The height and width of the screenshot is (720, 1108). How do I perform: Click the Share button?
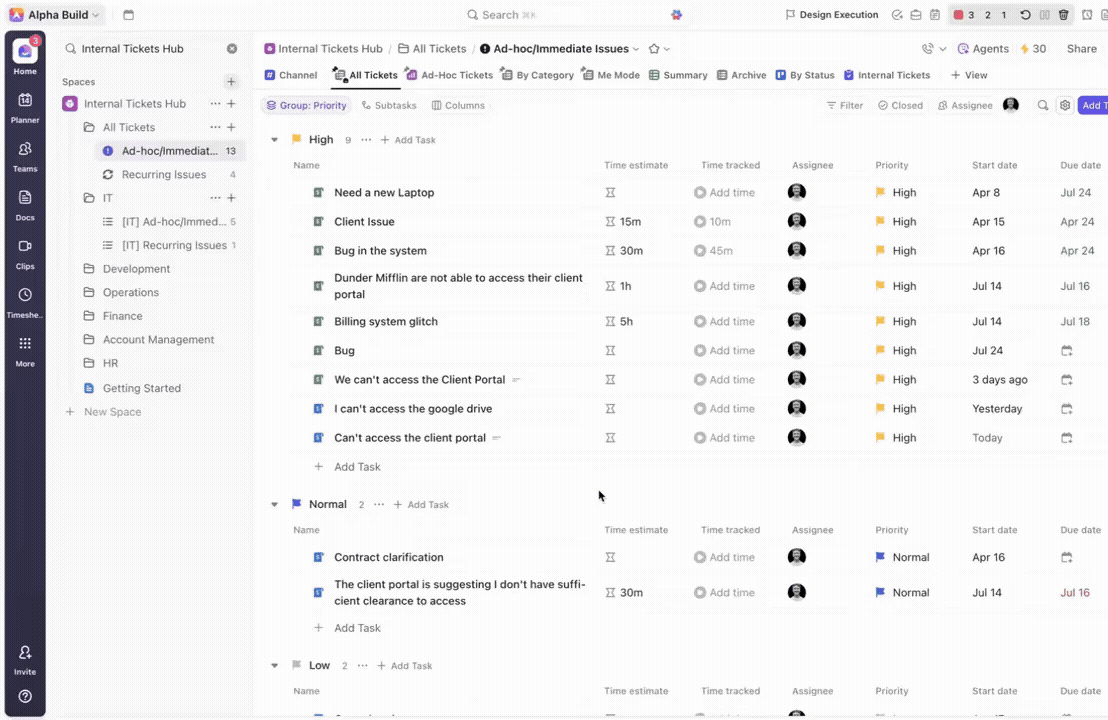1081,48
